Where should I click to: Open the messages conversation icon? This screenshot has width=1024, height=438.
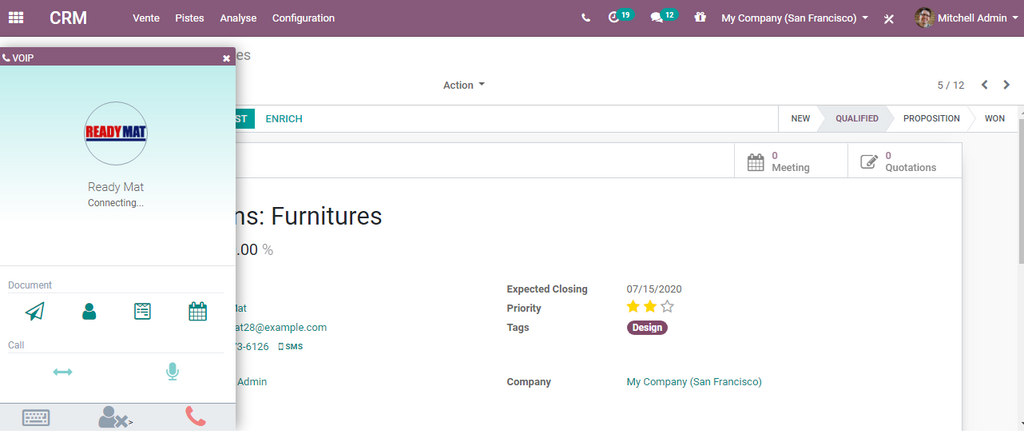tap(657, 18)
